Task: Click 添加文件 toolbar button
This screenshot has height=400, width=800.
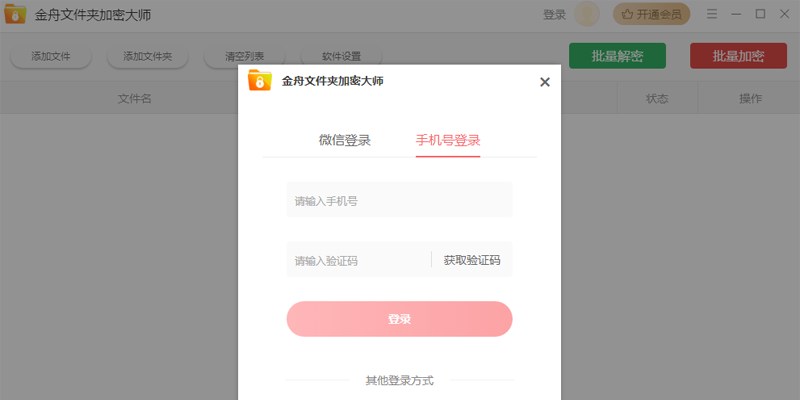Action: [x=51, y=57]
